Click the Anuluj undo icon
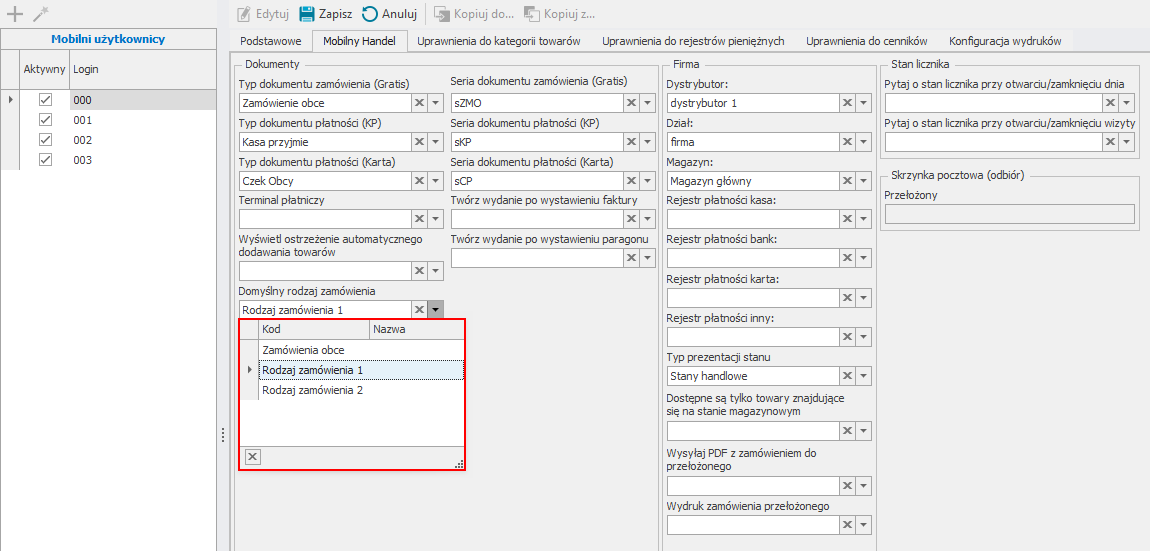The height and width of the screenshot is (551, 1150). [370, 14]
